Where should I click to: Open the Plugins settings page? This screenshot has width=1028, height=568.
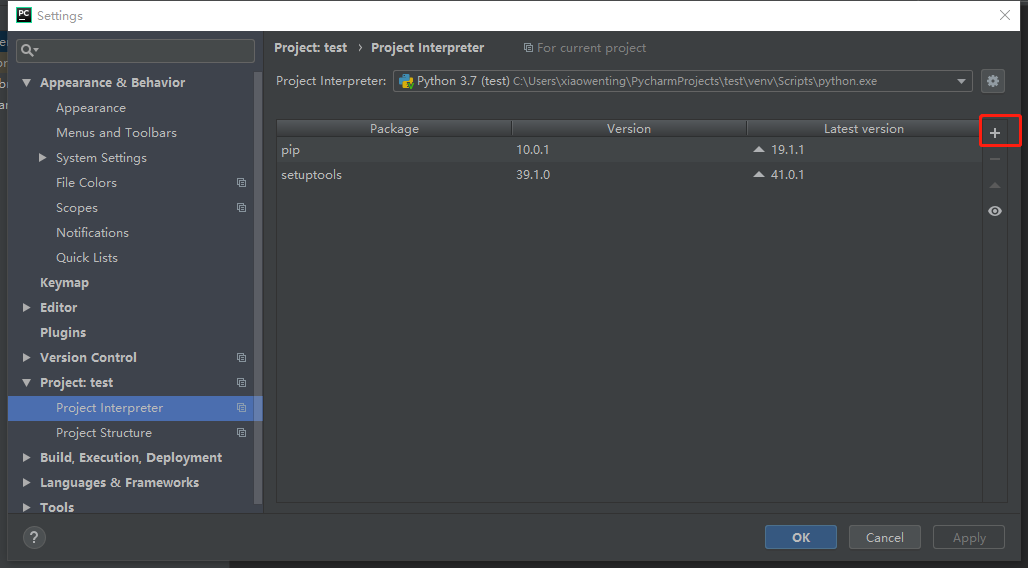pyautogui.click(x=63, y=333)
